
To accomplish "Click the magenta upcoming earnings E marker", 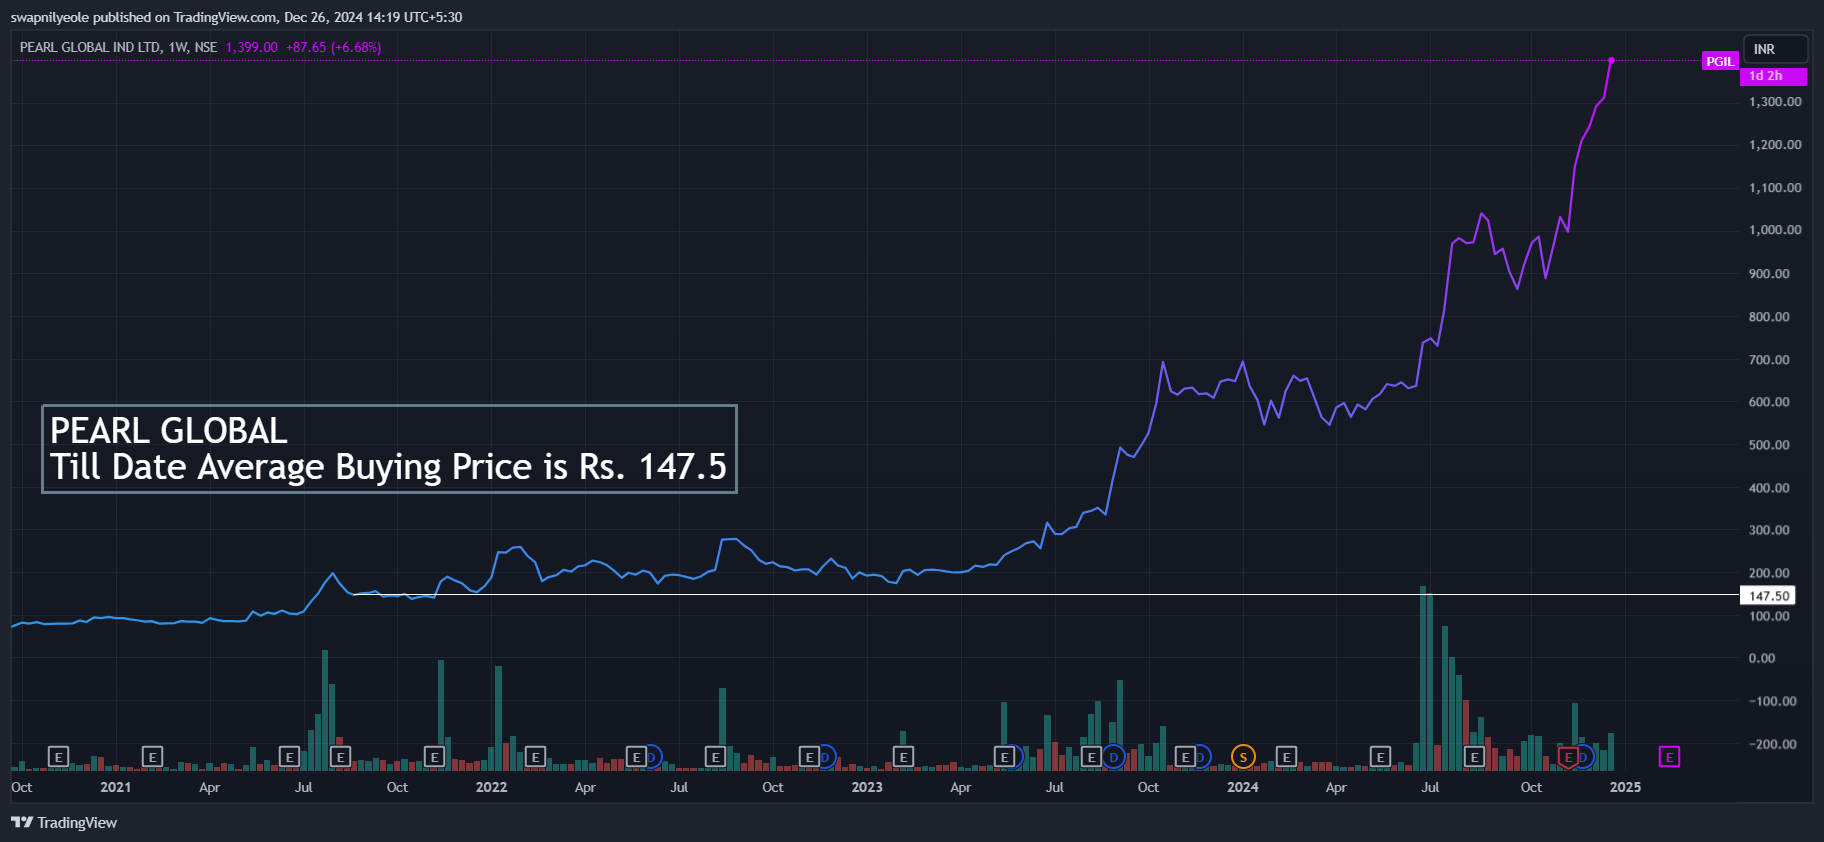I will [1669, 757].
